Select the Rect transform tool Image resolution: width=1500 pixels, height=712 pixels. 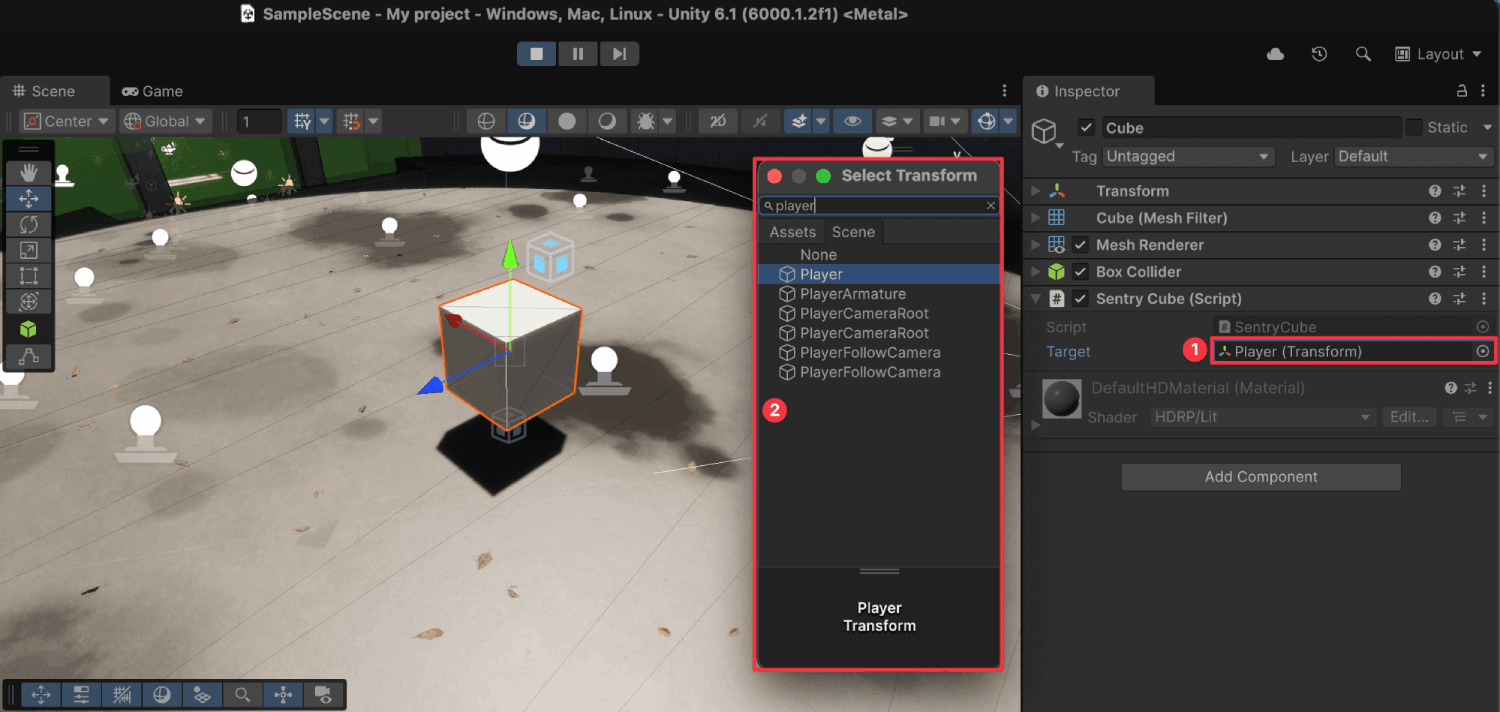(x=29, y=276)
